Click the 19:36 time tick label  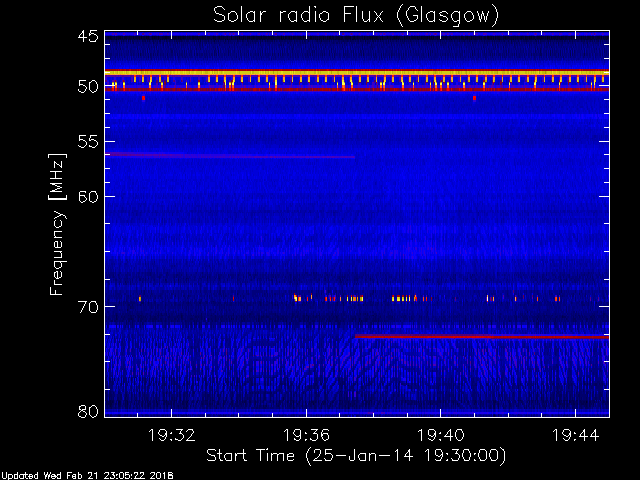(306, 435)
